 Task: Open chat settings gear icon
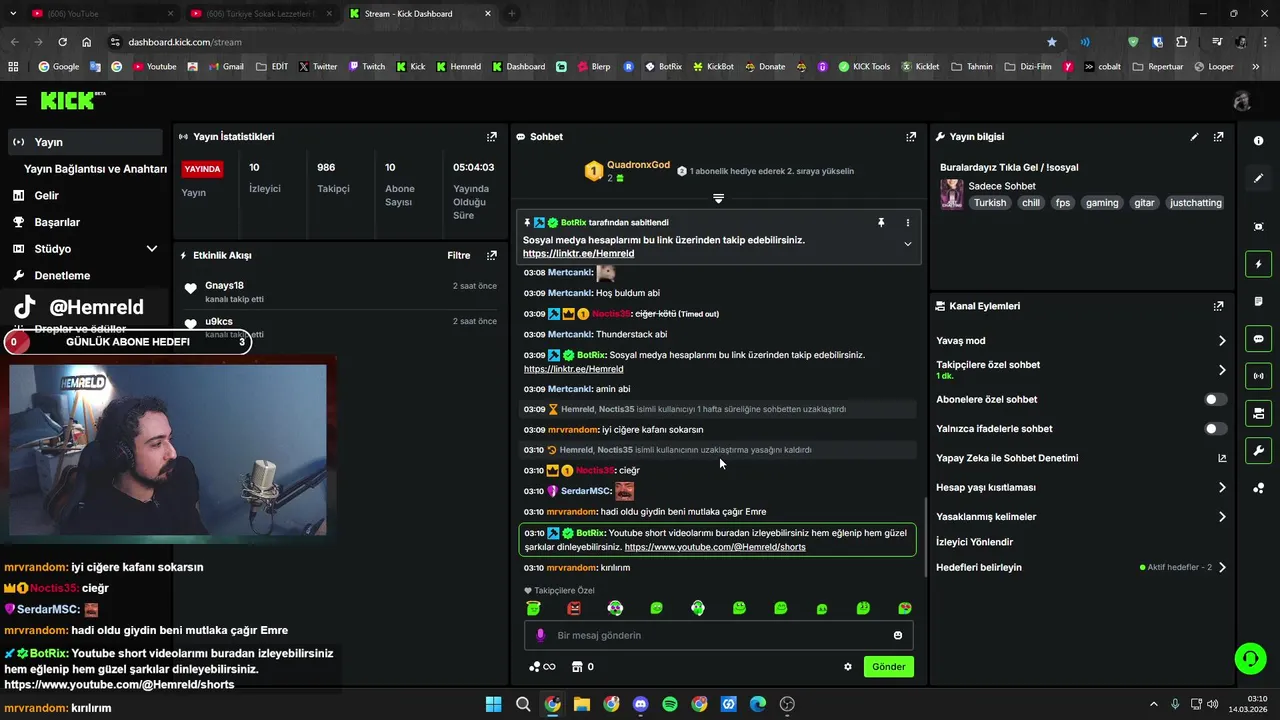click(x=848, y=667)
